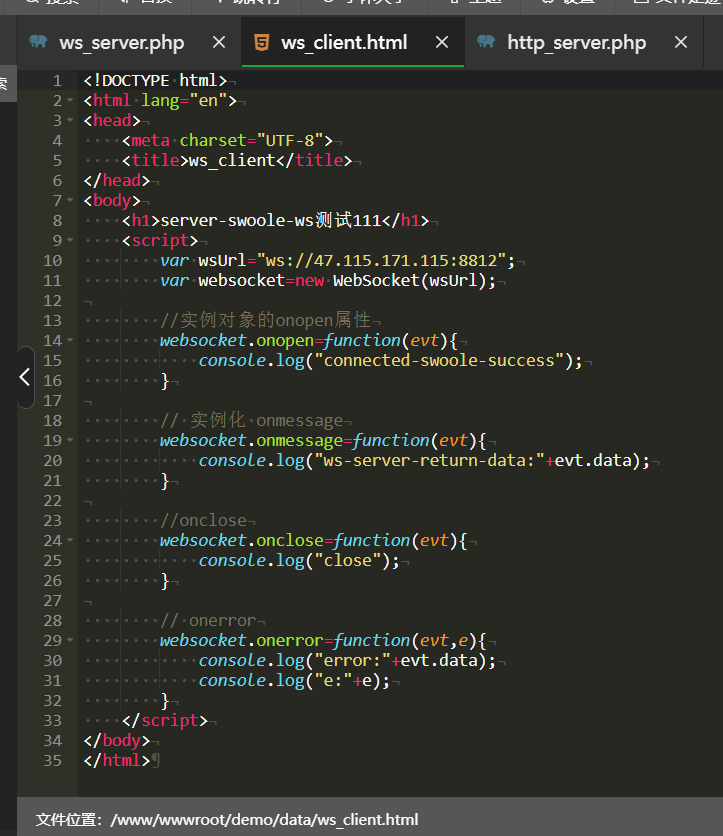
Task: Fold the onmessage function at line 19
Action: click(70, 440)
